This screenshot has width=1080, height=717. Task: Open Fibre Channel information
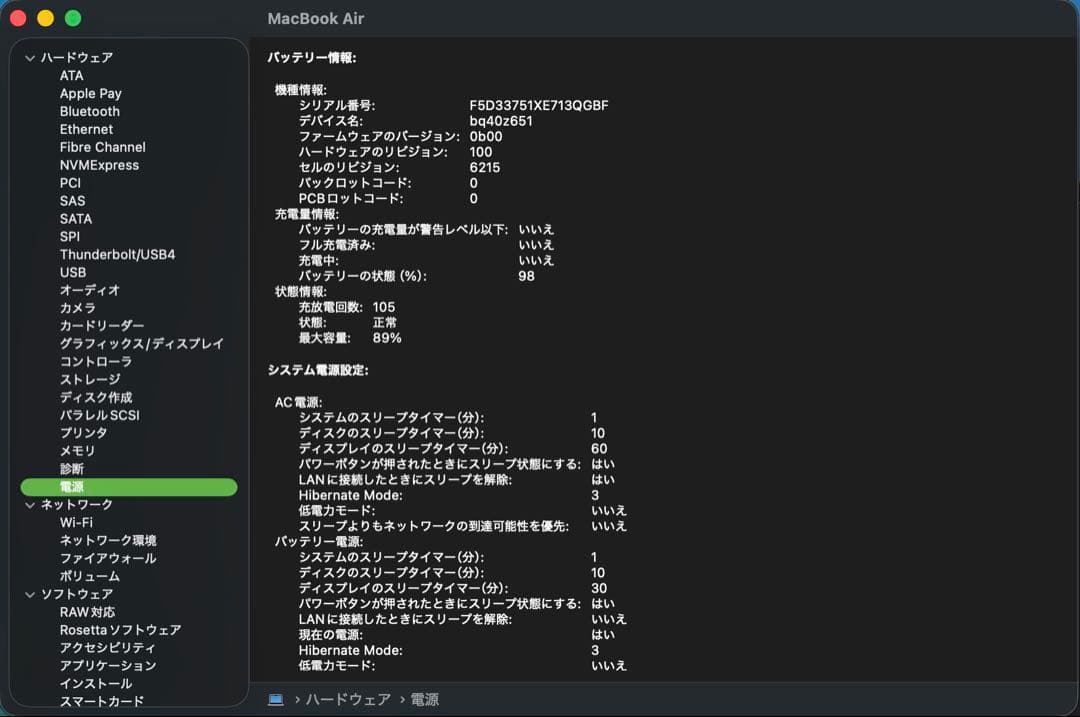point(103,147)
